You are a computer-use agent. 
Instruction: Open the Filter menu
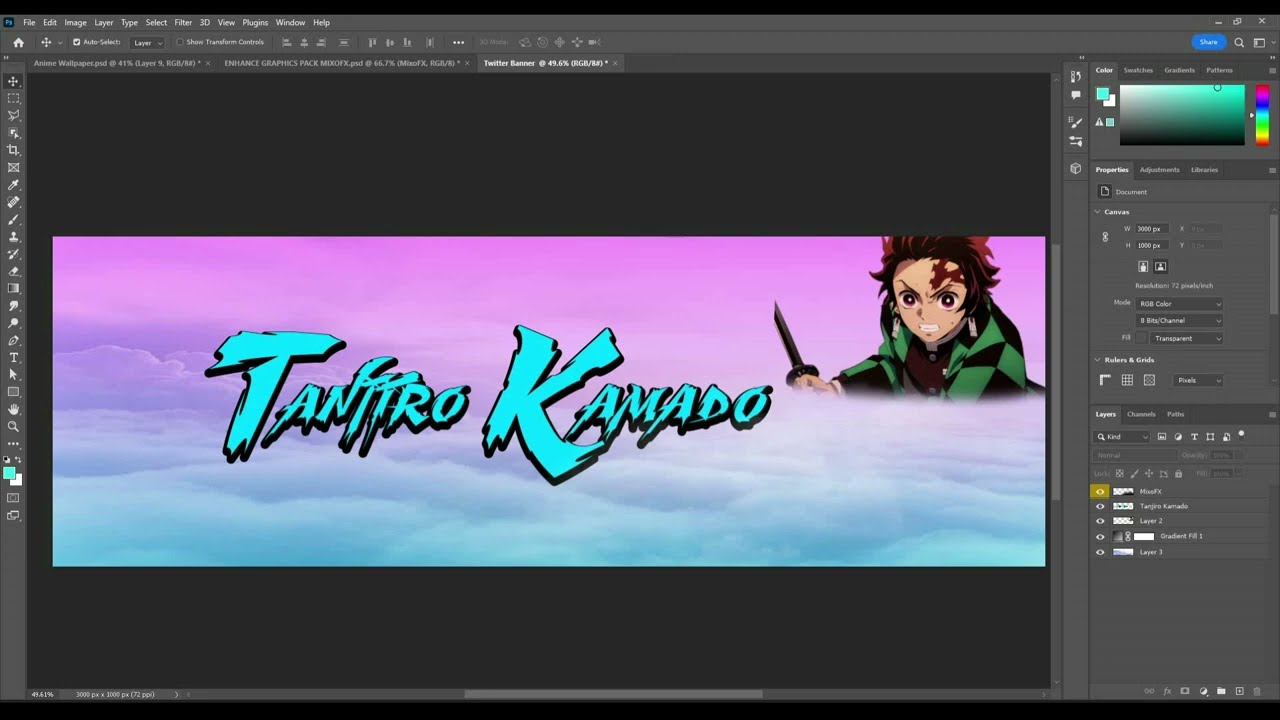pos(183,22)
